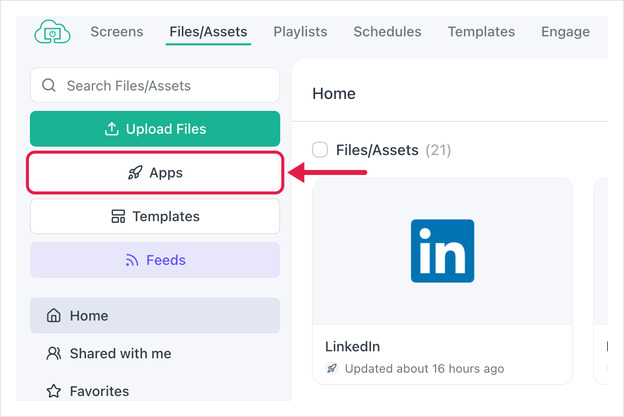Open the Engage tab
The height and width of the screenshot is (417, 624).
click(x=566, y=32)
